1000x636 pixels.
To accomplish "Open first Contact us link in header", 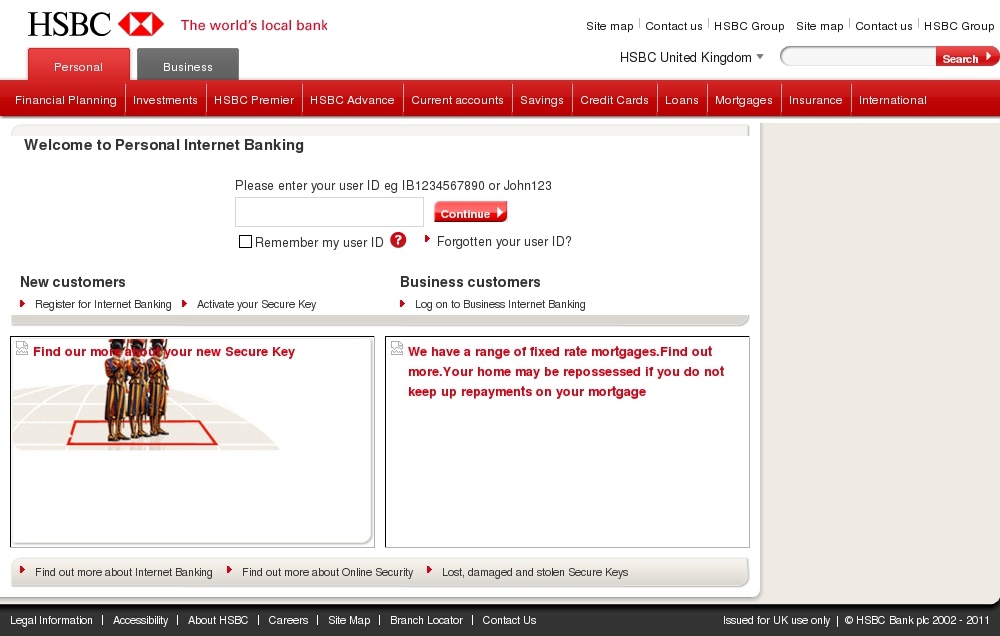I will [x=673, y=26].
